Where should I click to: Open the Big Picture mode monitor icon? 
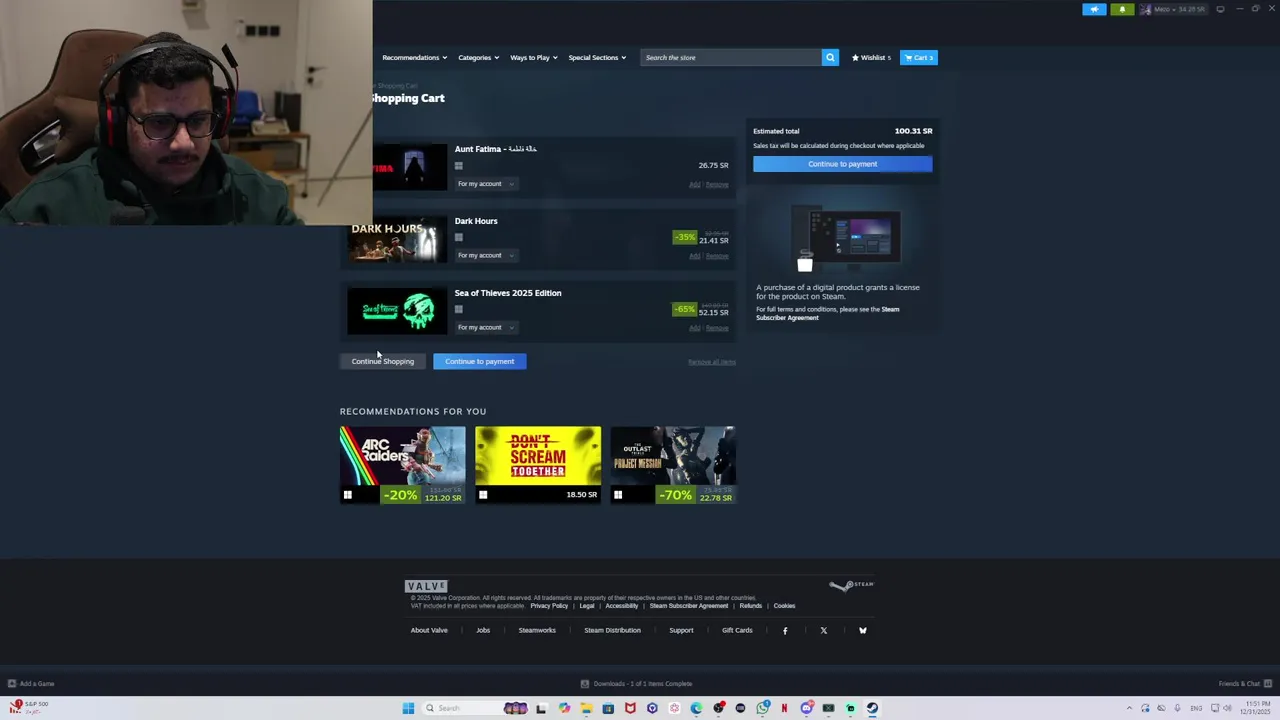tap(1220, 9)
